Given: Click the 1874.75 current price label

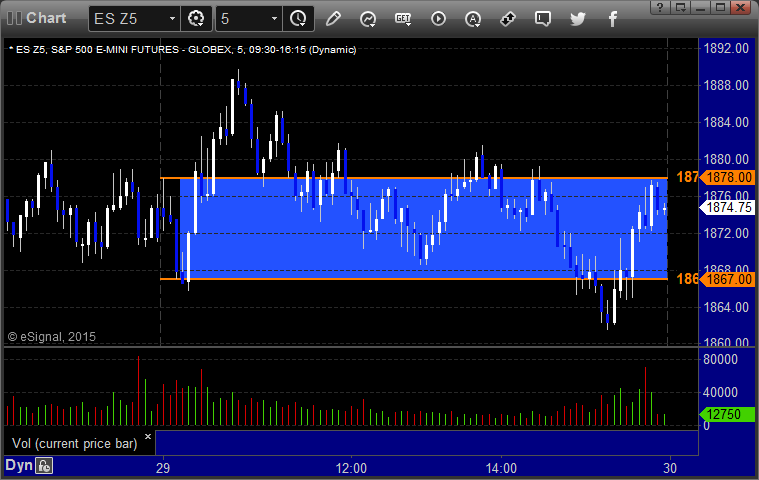Looking at the screenshot, I should tap(728, 208).
